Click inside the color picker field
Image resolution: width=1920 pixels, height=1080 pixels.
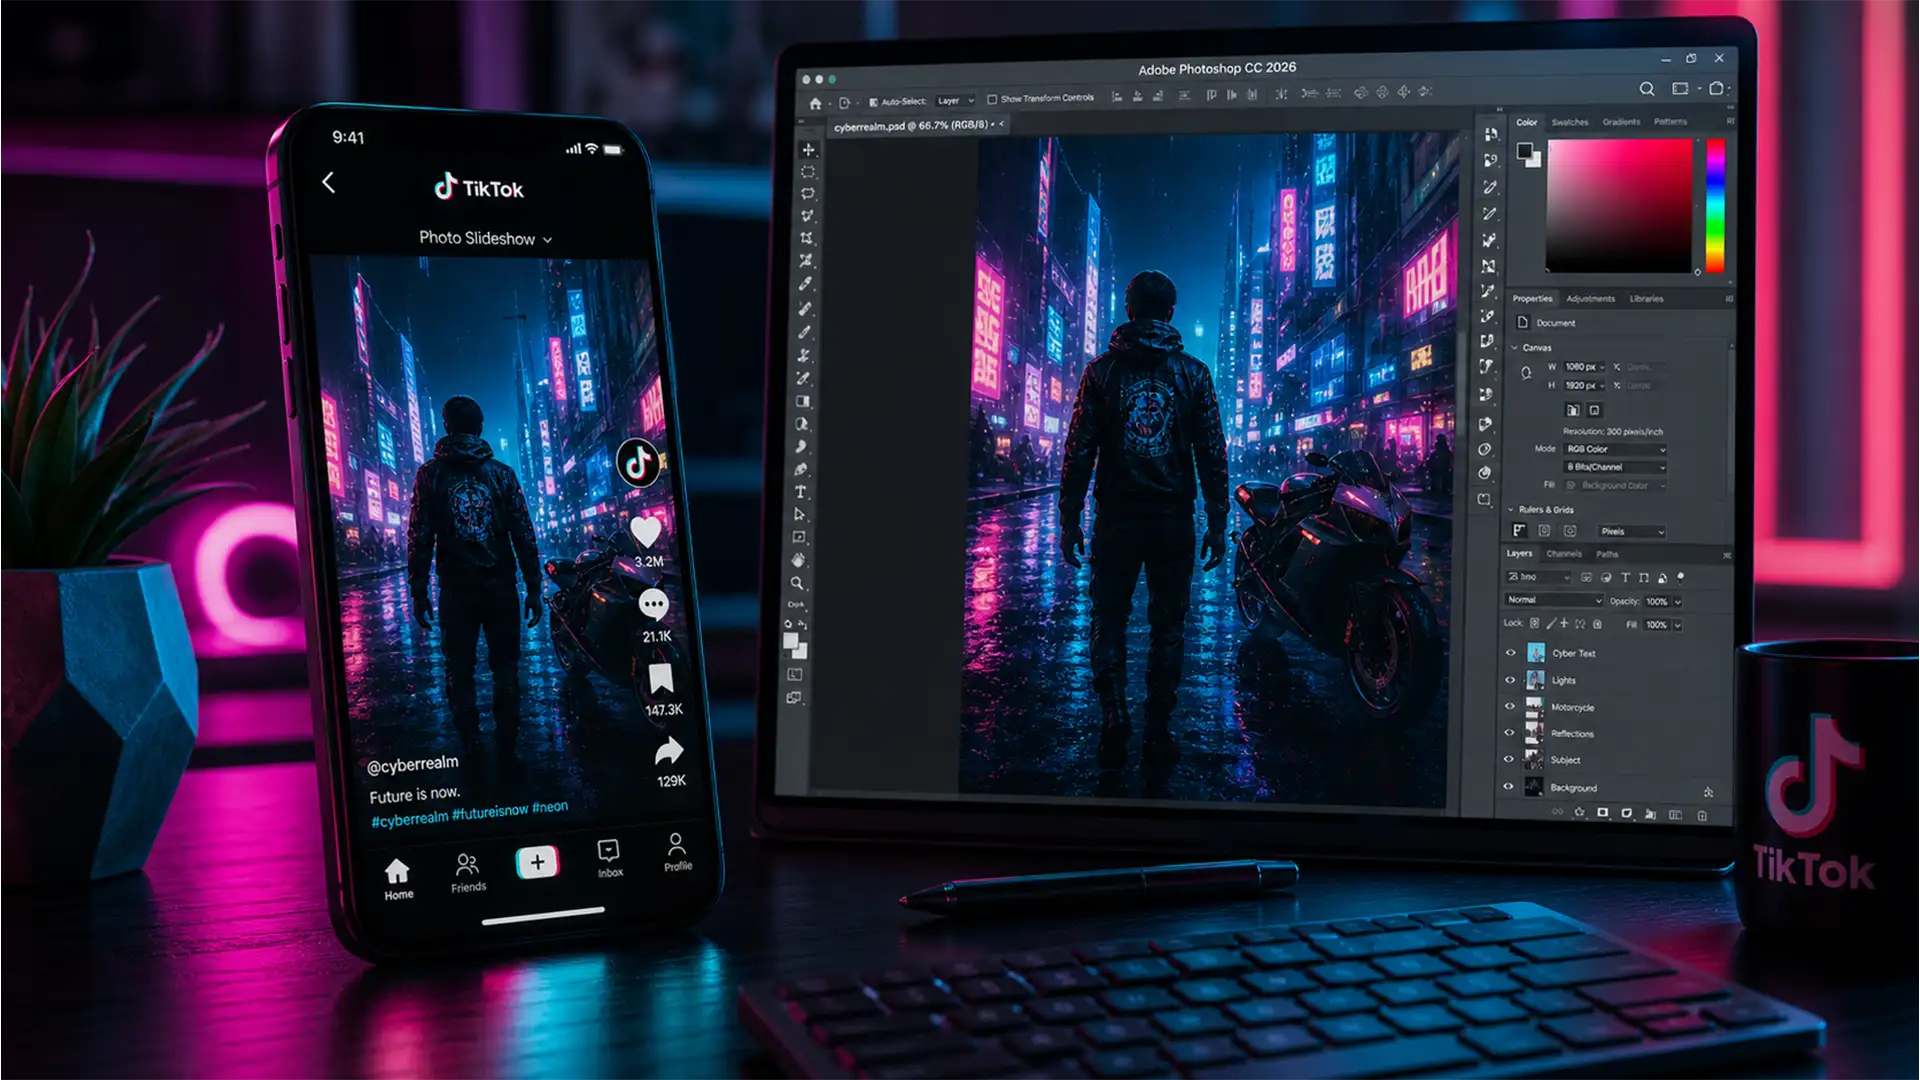1620,205
